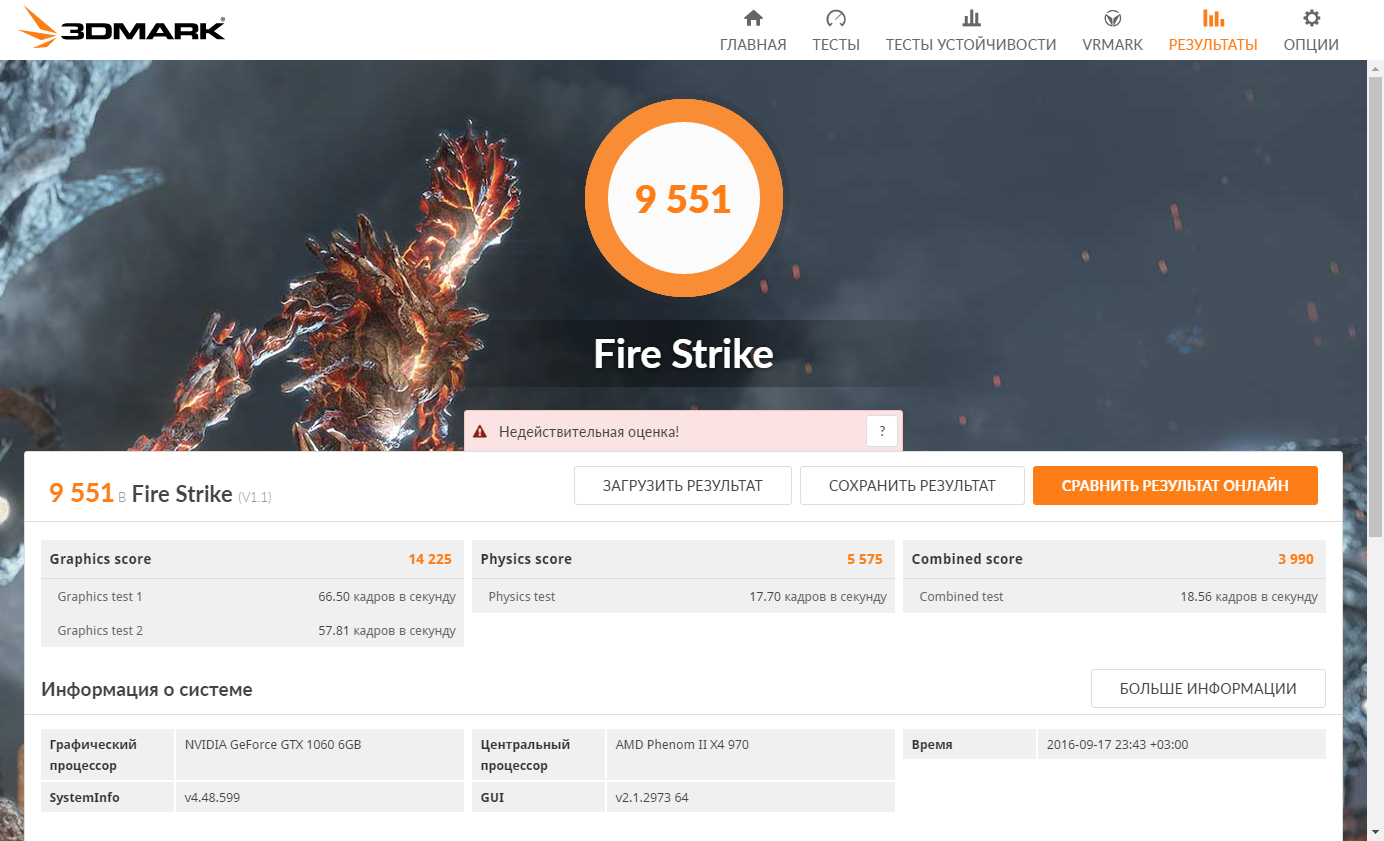Click СРАВНИТЬ РЕЗУЛЬТАТ ОНЛАЙН button
Image resolution: width=1384 pixels, height=841 pixels.
[1175, 486]
